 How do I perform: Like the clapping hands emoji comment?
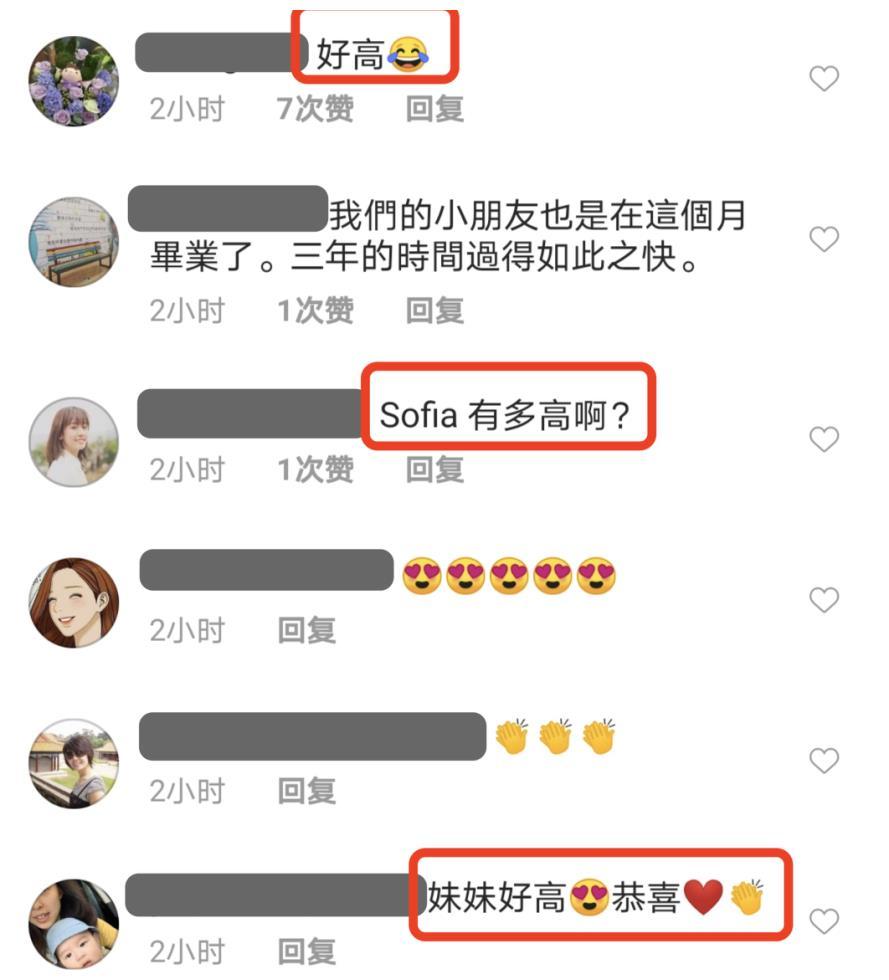(x=824, y=761)
